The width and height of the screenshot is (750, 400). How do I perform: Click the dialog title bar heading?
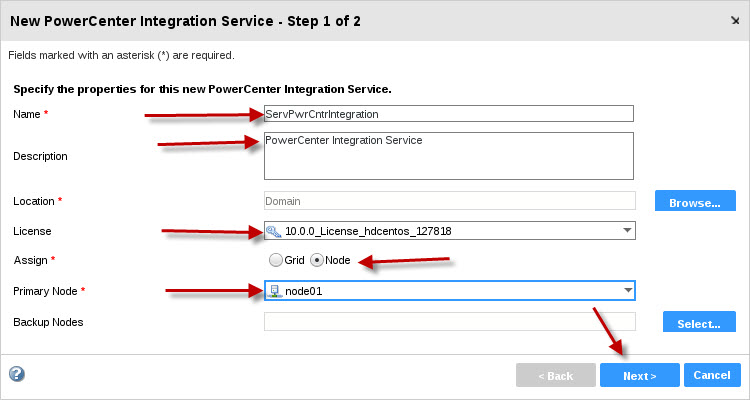[x=186, y=21]
